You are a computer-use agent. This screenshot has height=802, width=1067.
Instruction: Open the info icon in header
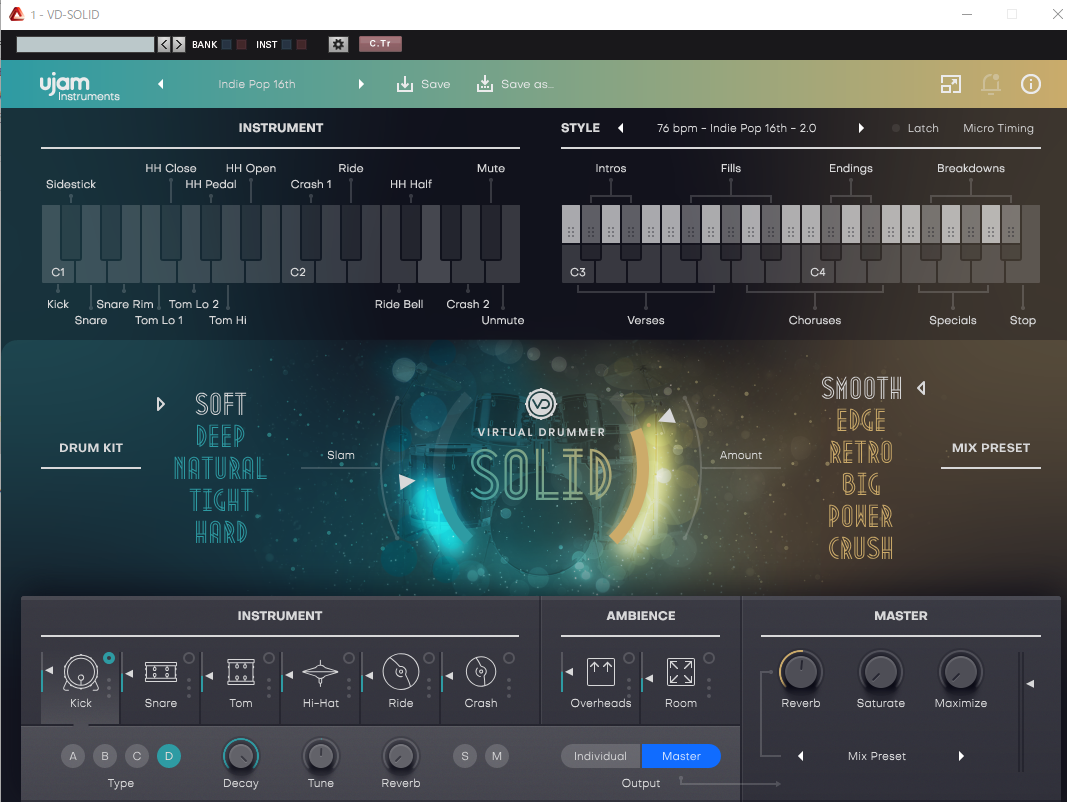(1030, 84)
